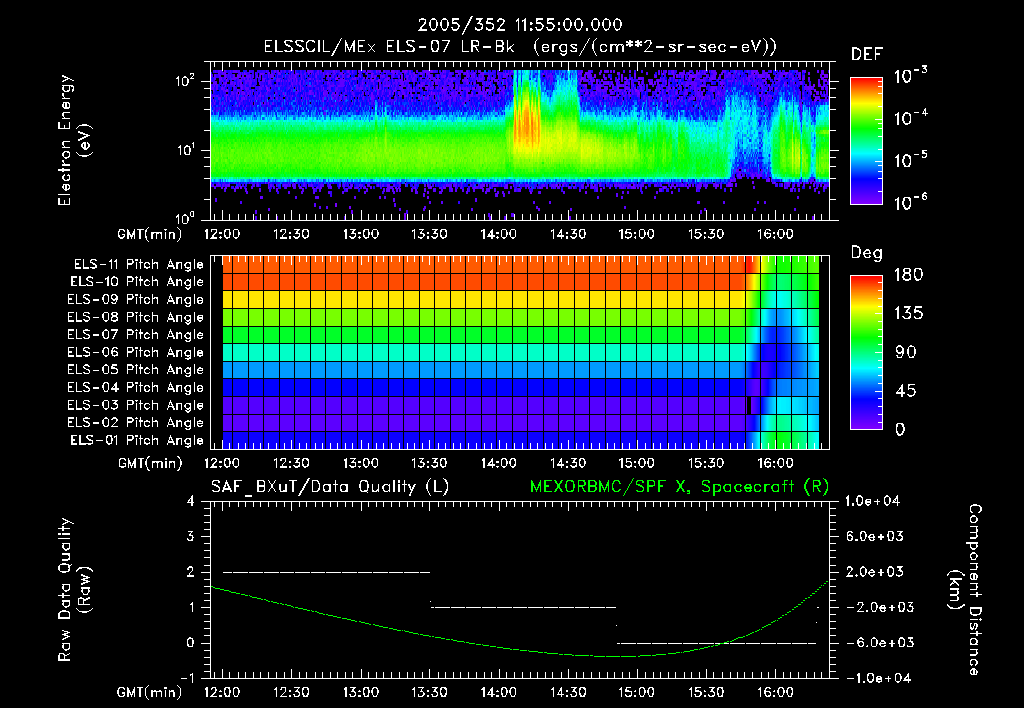Click the data quality line at level 2
1024x708 pixels.
pos(327,572)
